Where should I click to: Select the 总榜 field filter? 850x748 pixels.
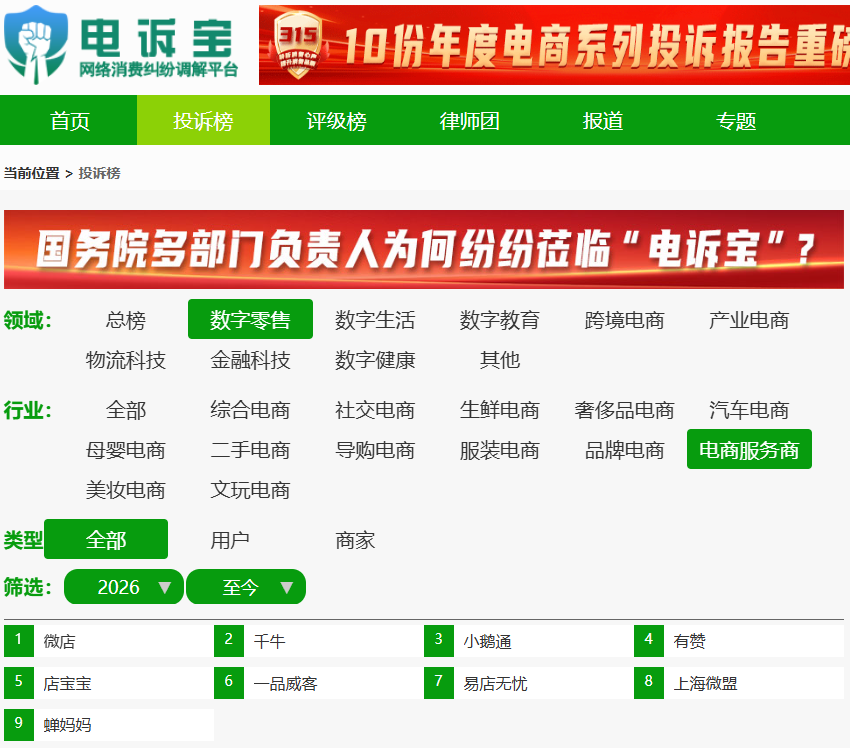pyautogui.click(x=125, y=320)
